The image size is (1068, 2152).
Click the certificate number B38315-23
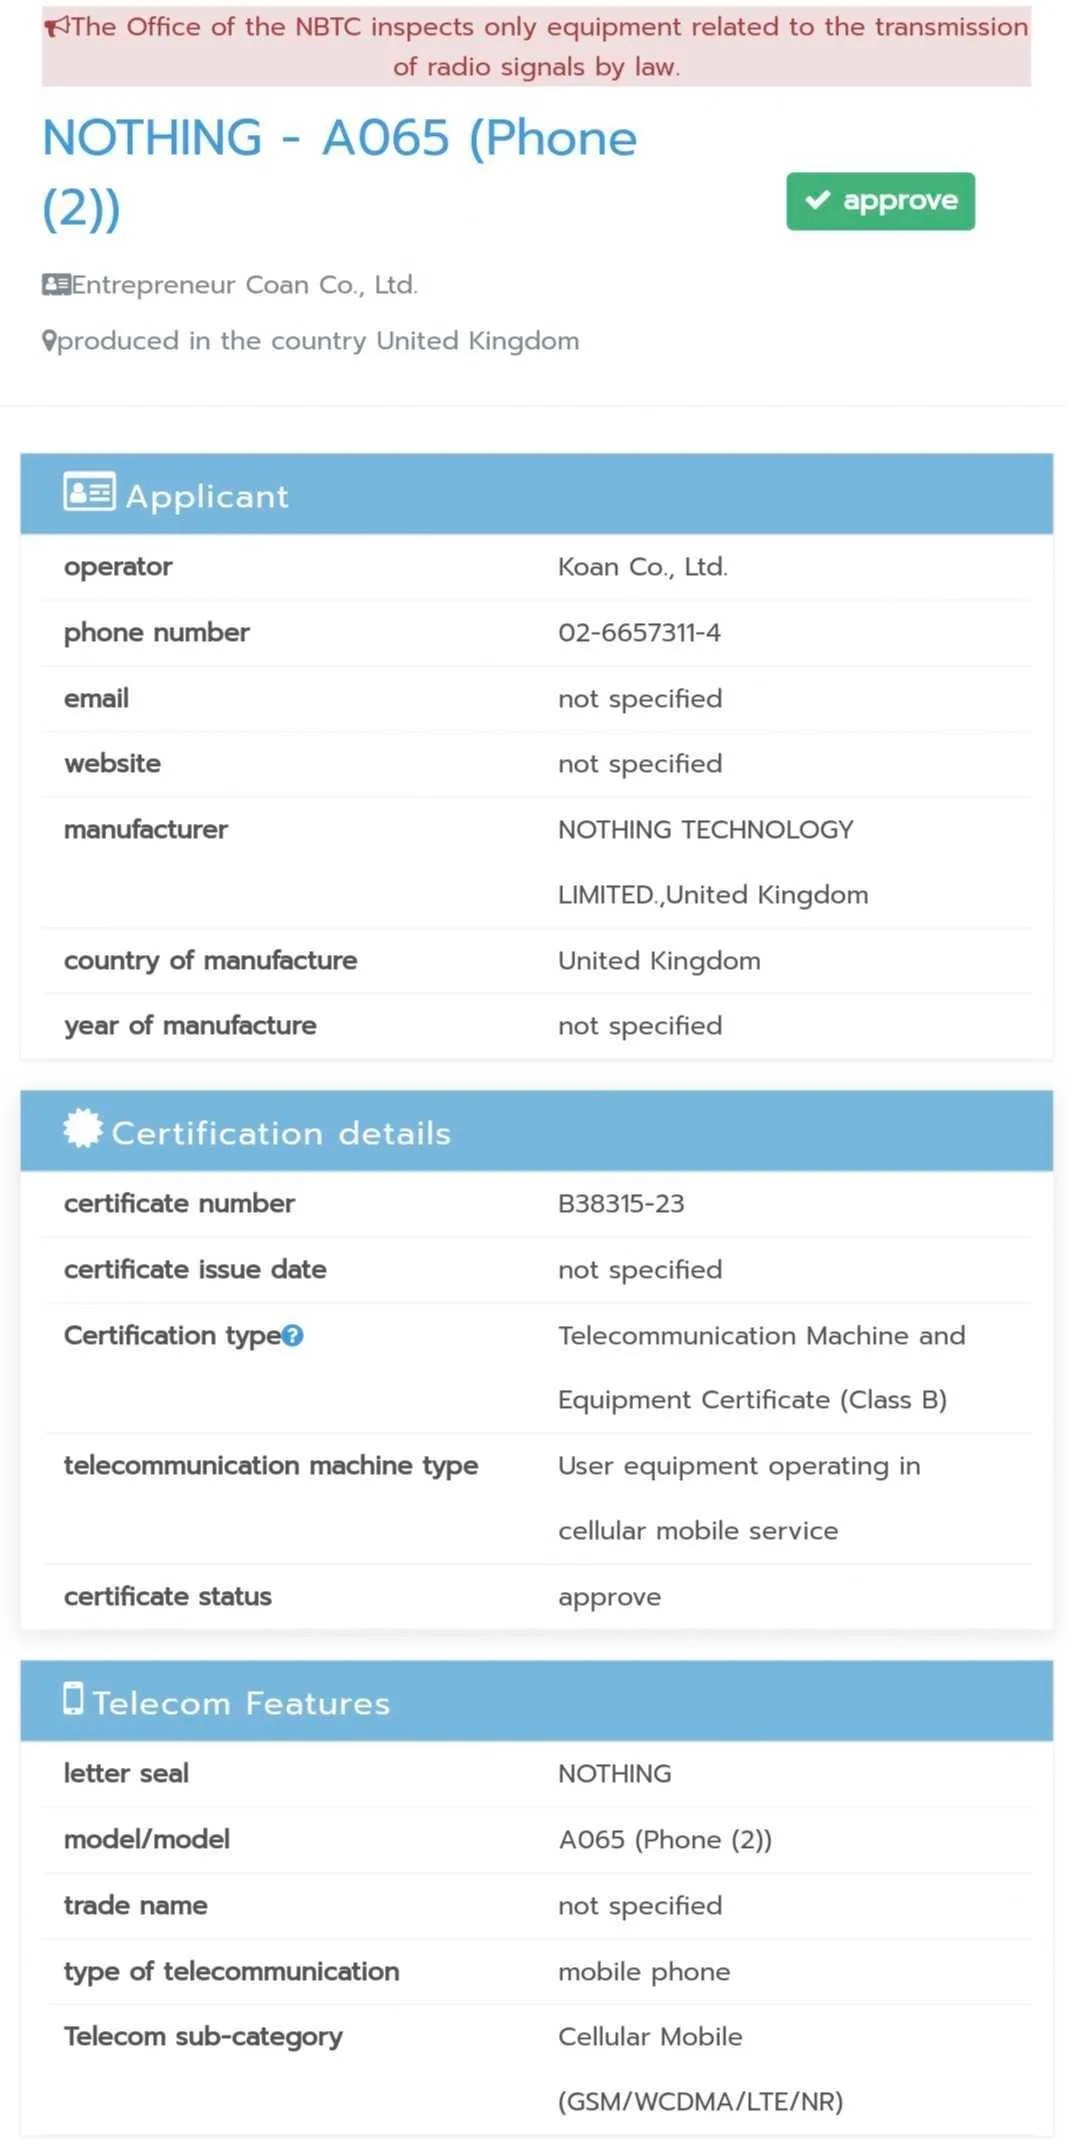coord(621,1204)
